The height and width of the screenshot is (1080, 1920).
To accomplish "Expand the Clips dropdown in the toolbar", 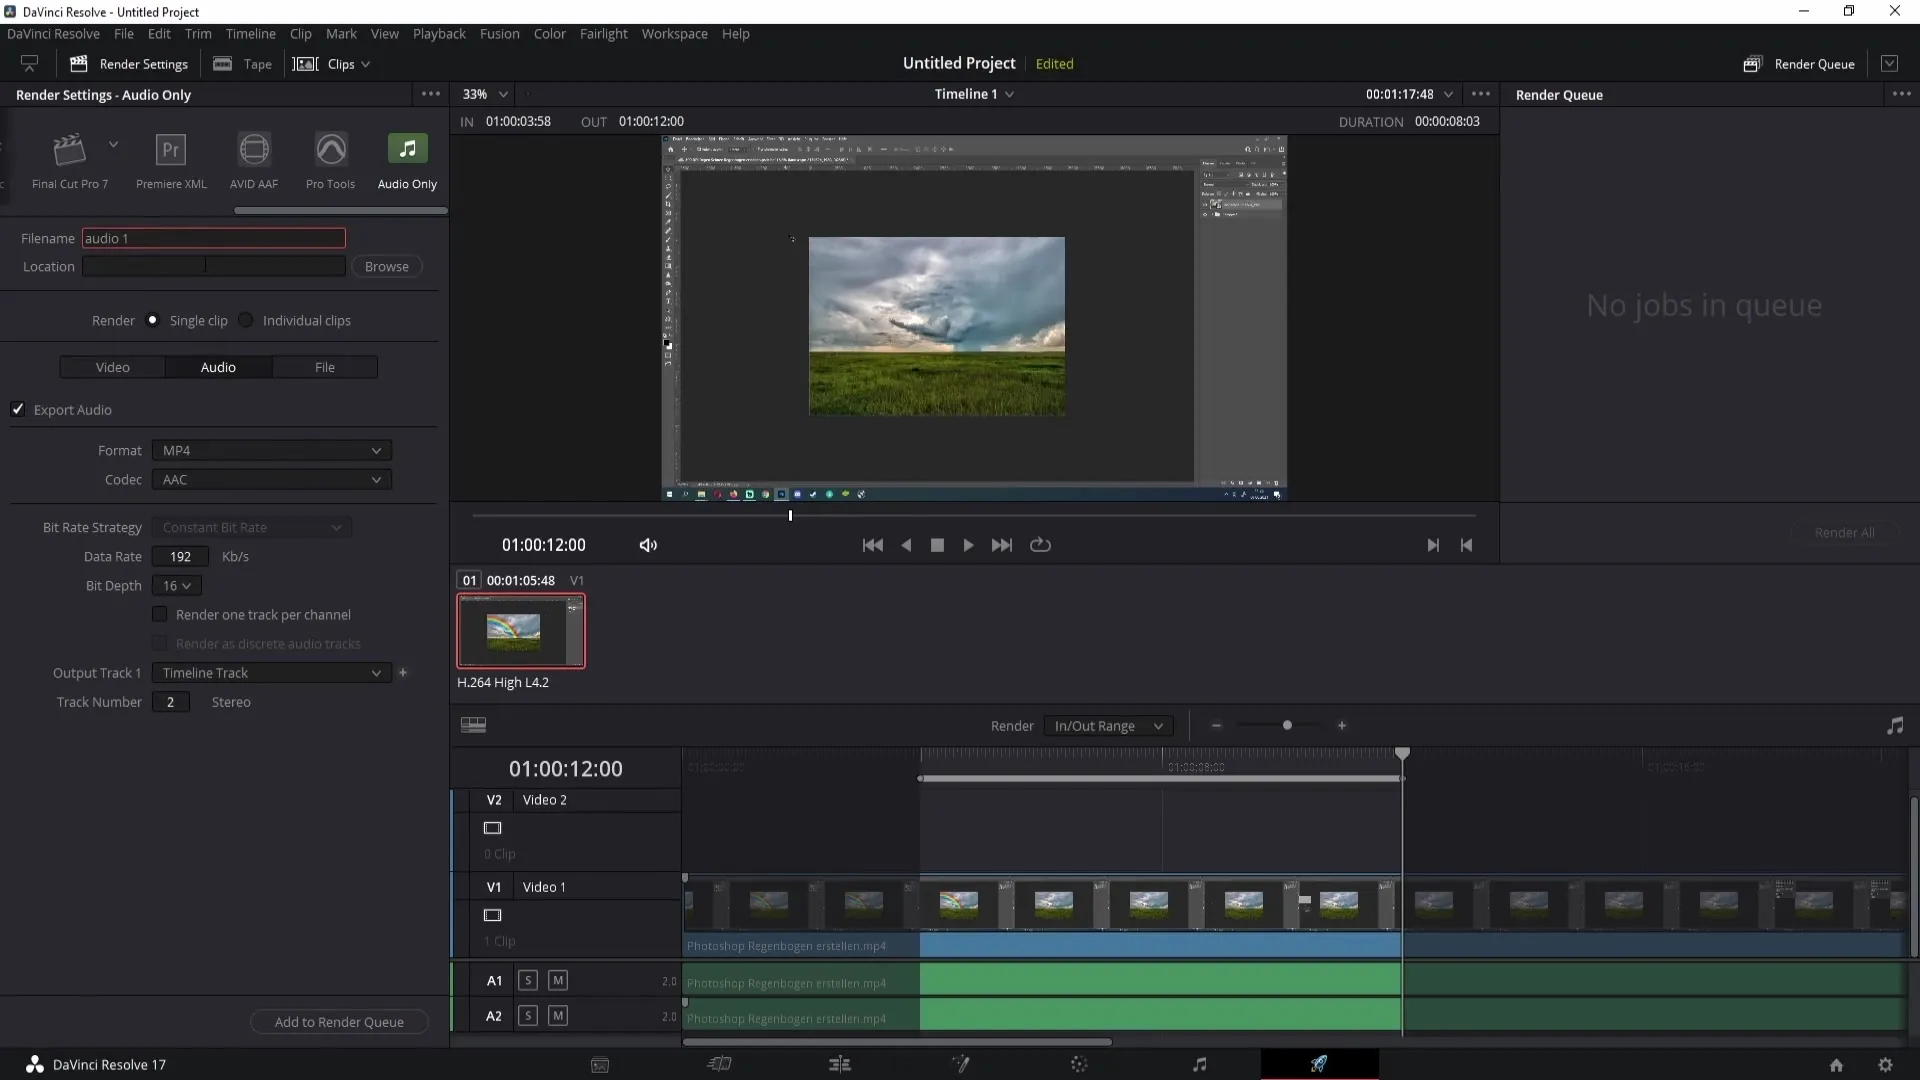I will [332, 64].
